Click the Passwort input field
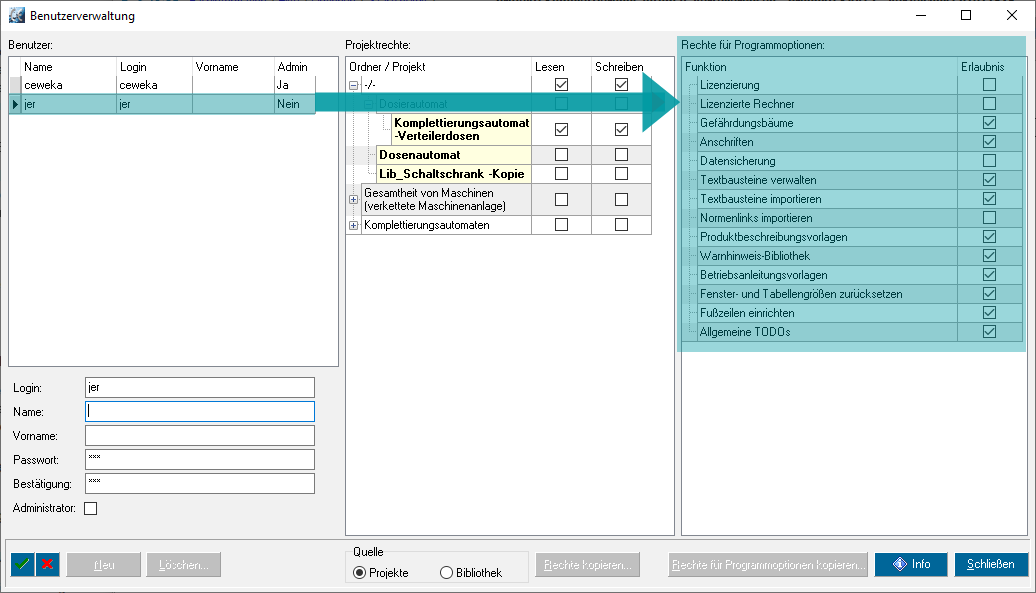The height and width of the screenshot is (593, 1036). pyautogui.click(x=200, y=460)
